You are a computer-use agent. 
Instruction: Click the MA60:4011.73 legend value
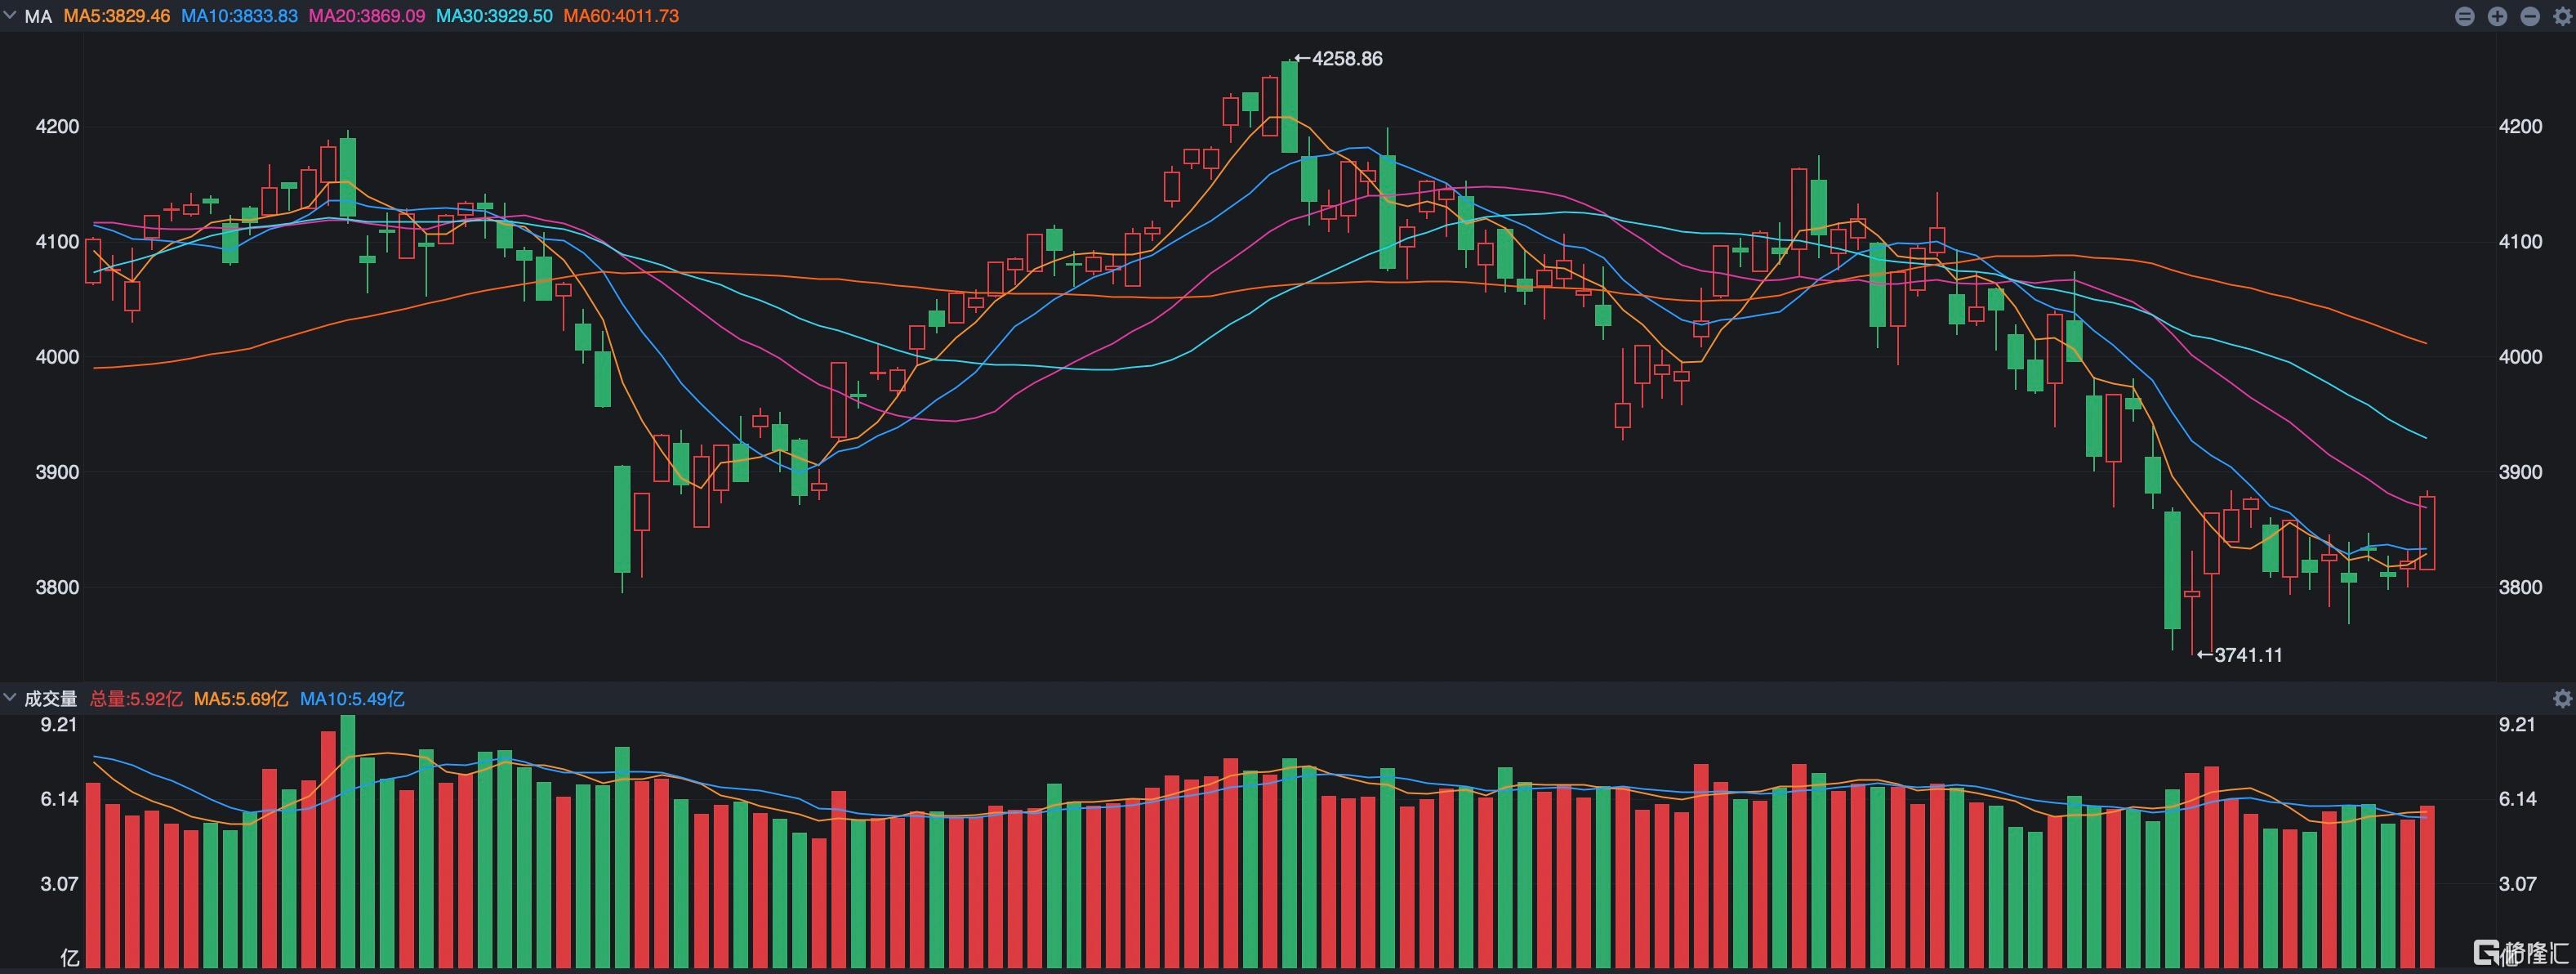tap(621, 17)
